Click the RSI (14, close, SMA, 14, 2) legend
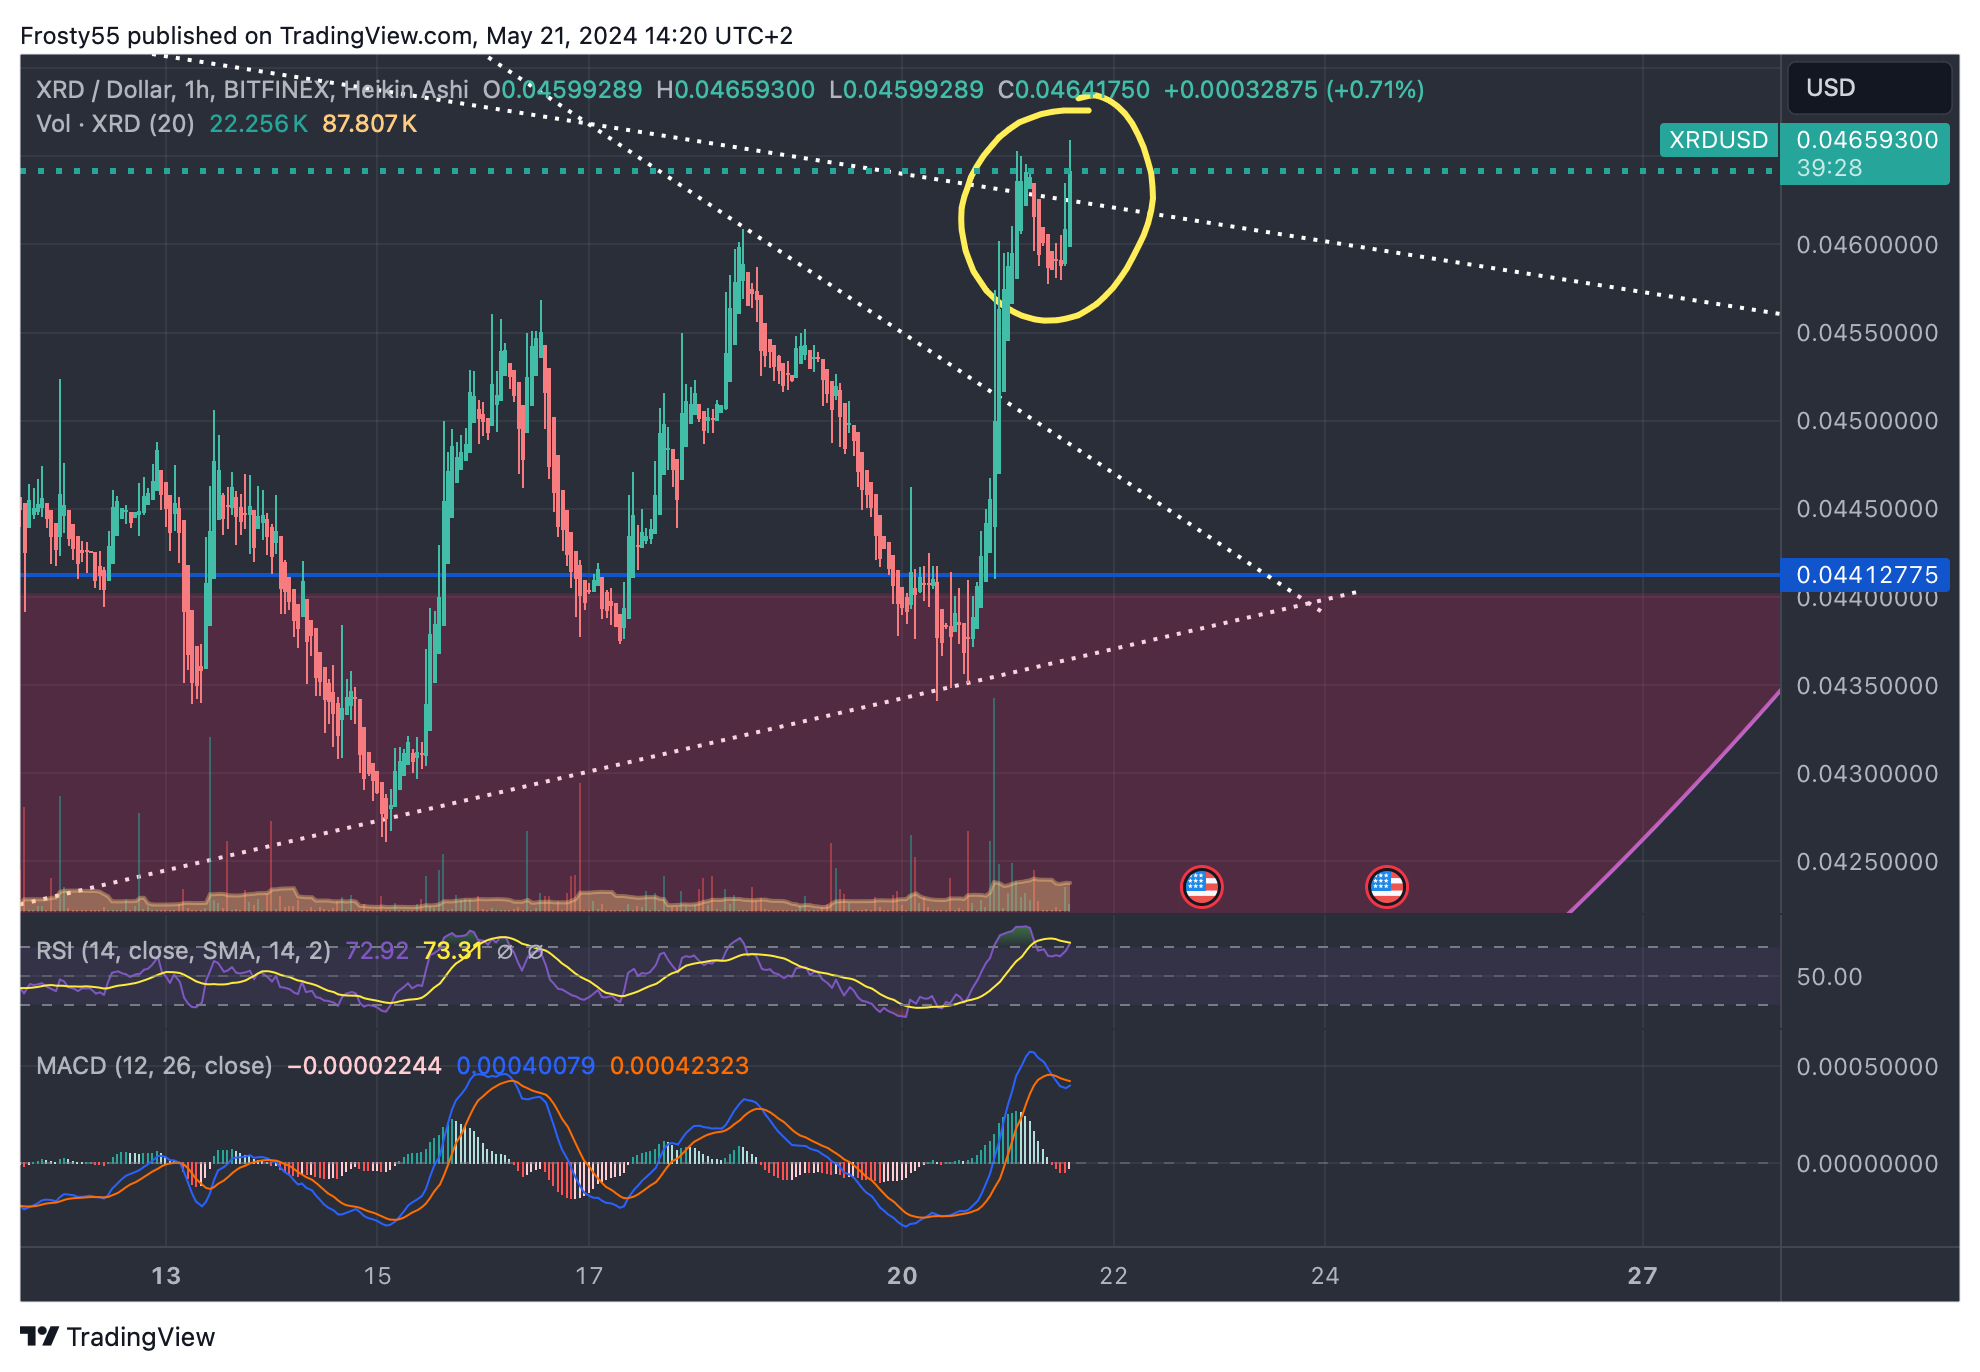 183,951
